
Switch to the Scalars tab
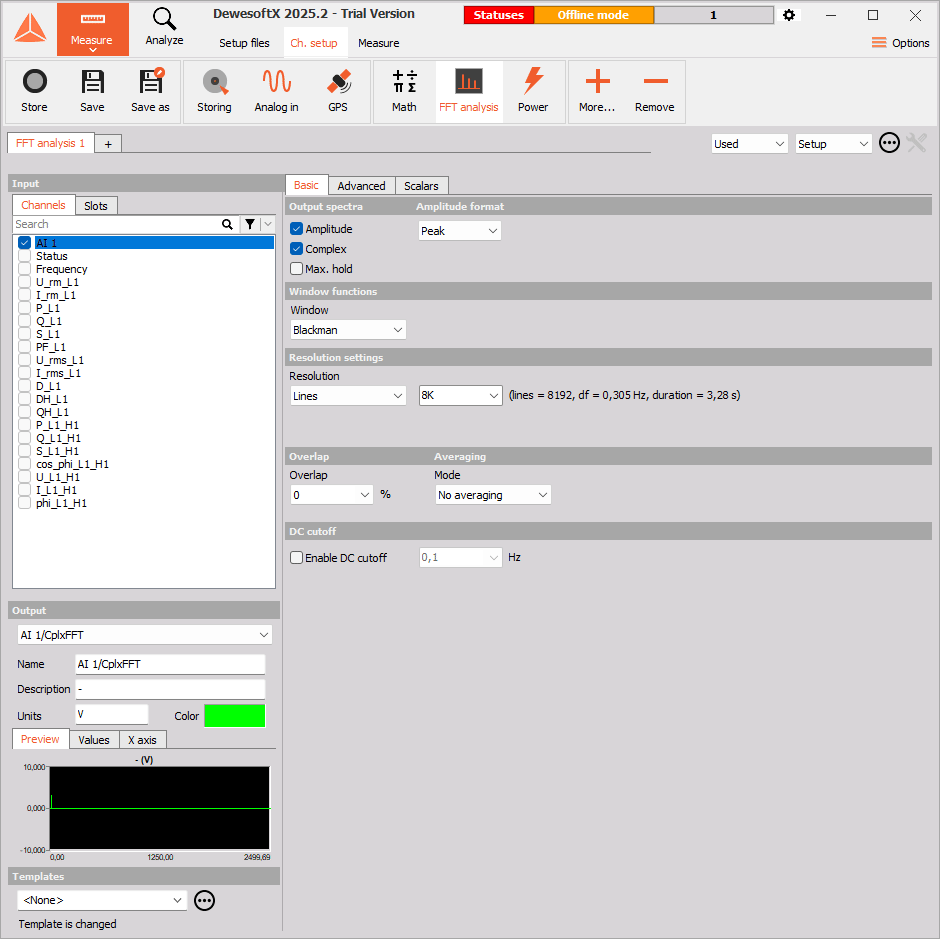tap(421, 186)
